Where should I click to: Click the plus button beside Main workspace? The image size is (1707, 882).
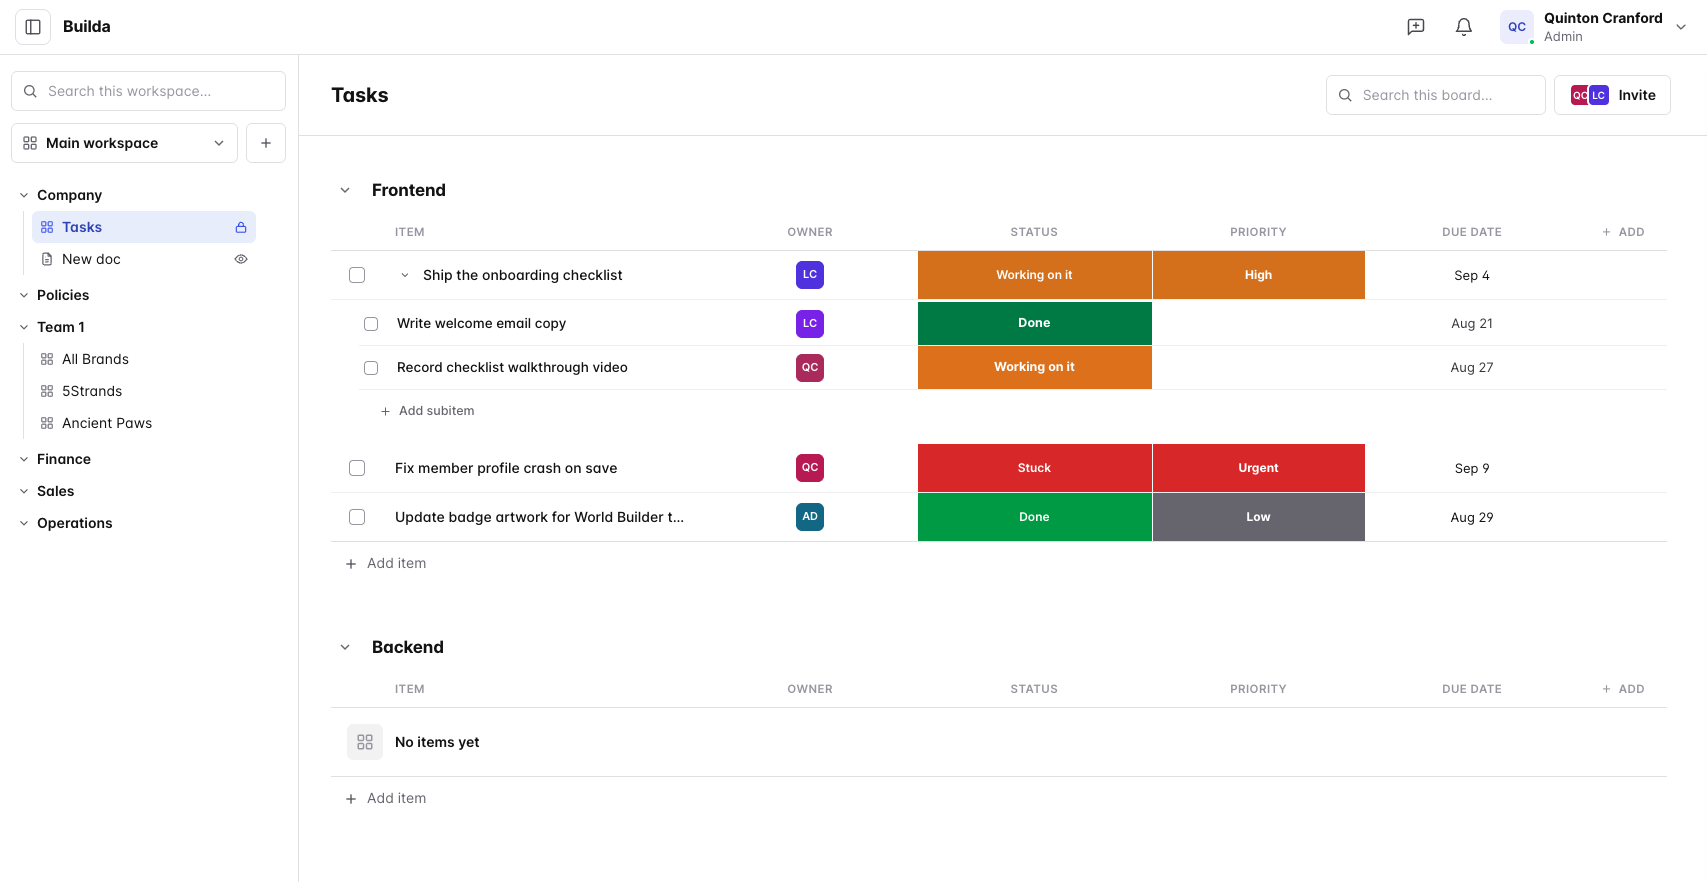(266, 143)
